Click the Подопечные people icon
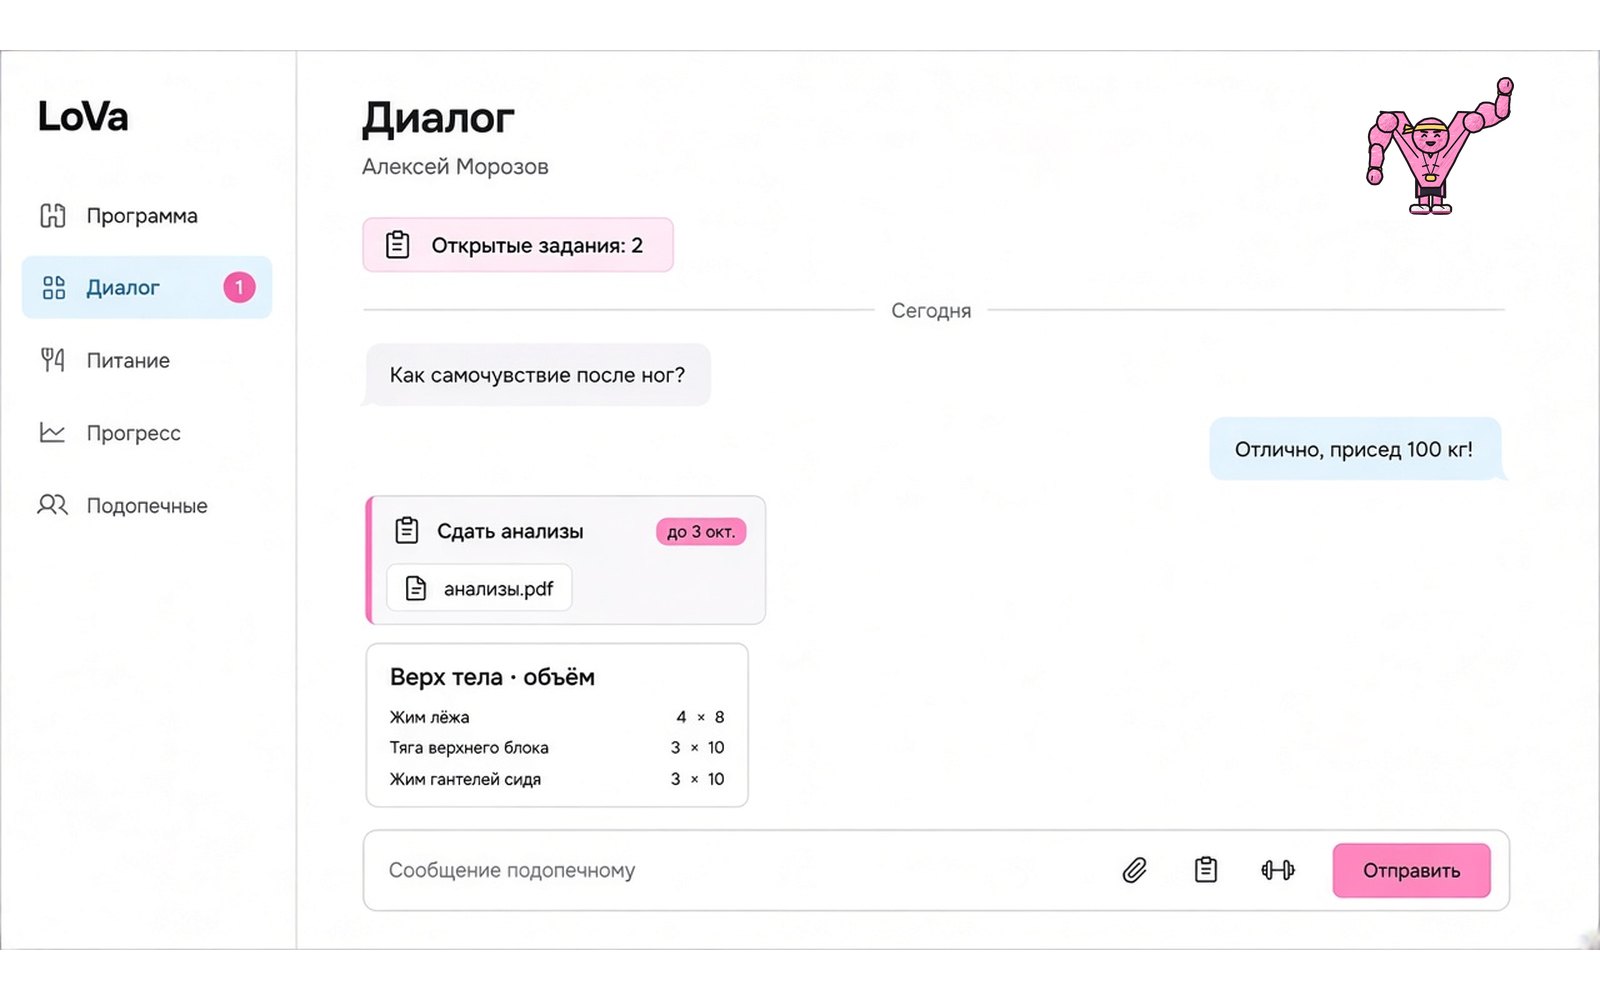This screenshot has height=1000, width=1600. click(53, 505)
